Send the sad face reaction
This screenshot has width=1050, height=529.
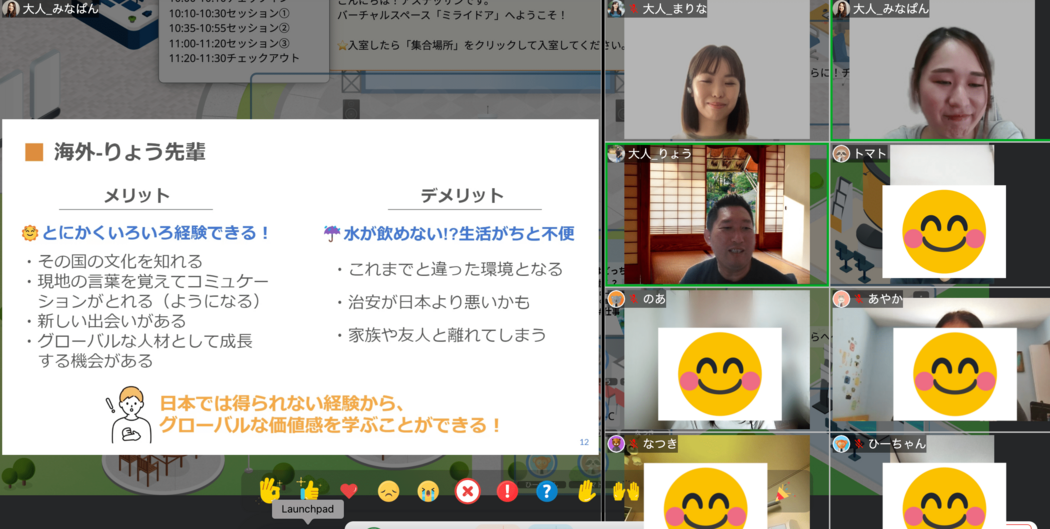pos(388,491)
